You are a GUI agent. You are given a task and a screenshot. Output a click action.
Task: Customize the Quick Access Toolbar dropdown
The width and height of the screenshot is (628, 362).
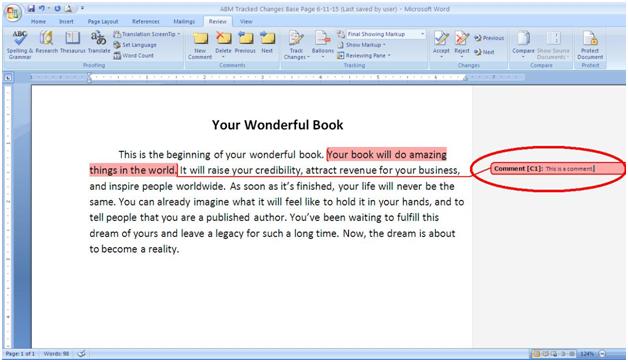click(x=82, y=8)
